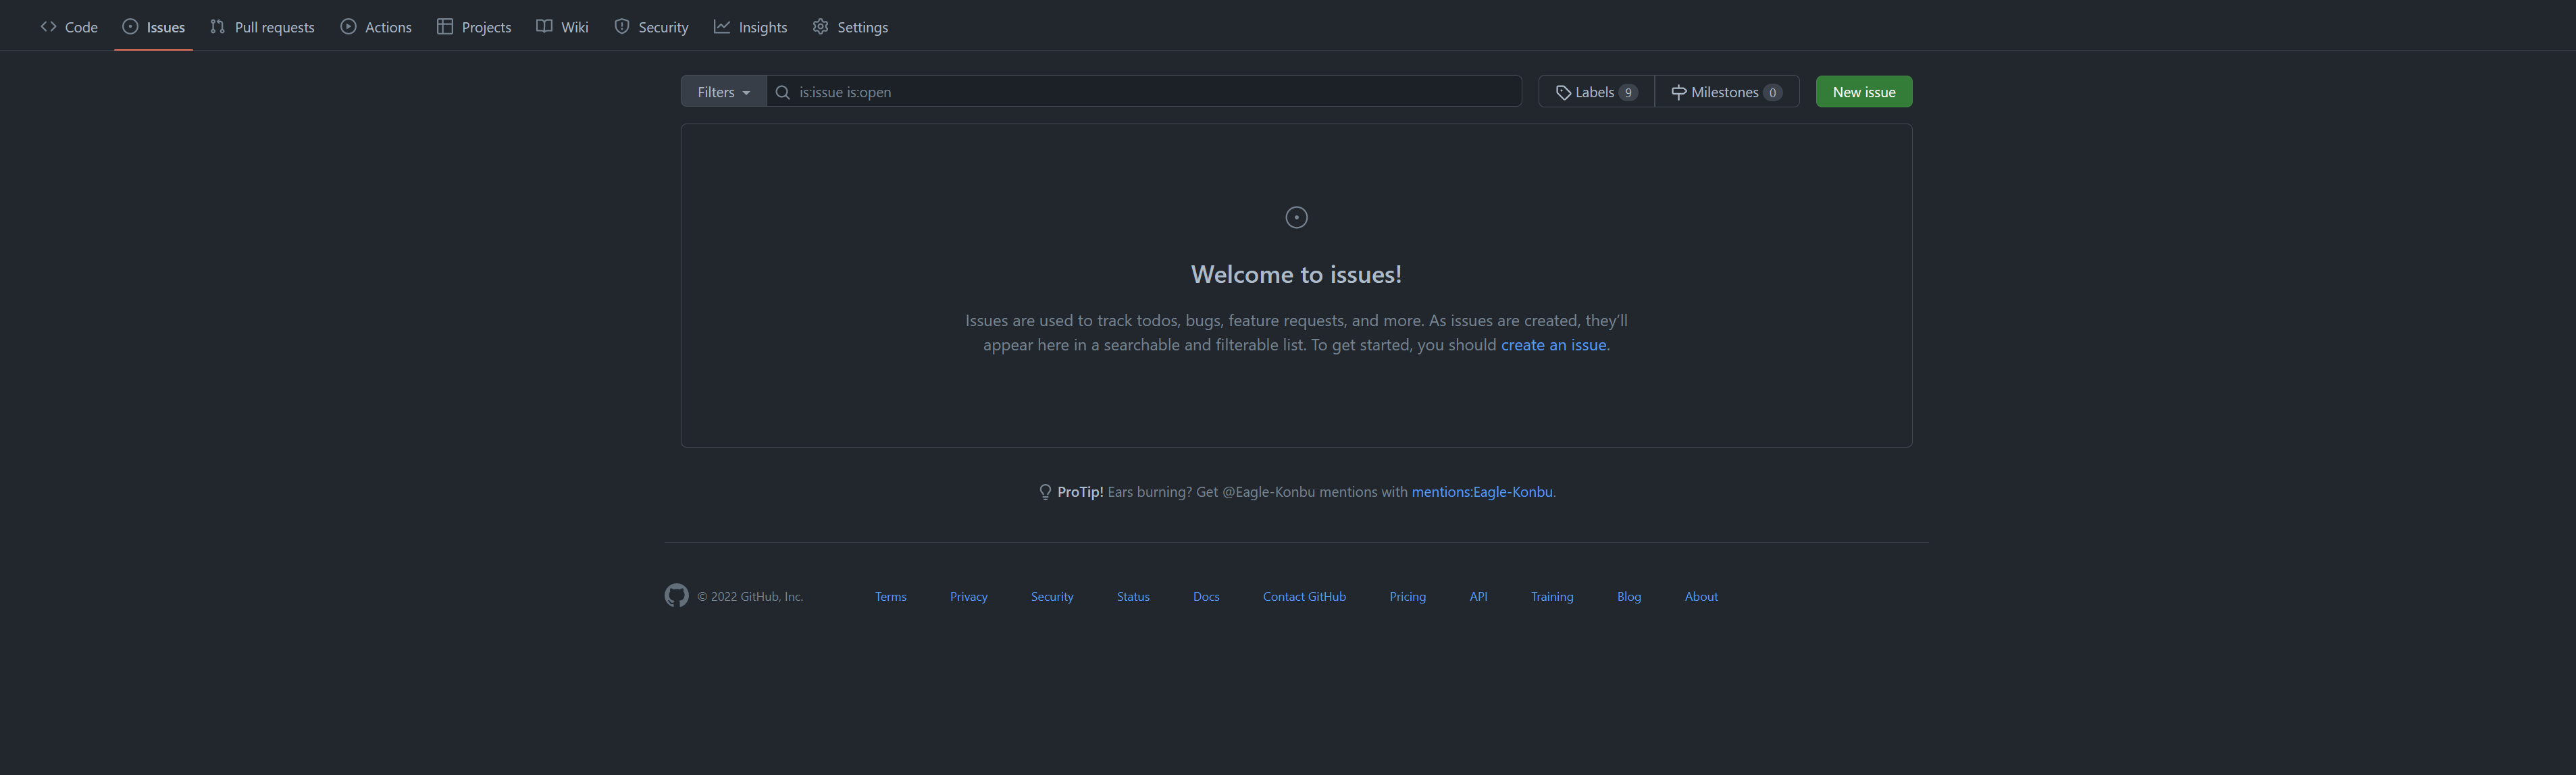This screenshot has width=2576, height=775.
Task: Click the Settings gear icon
Action: click(x=820, y=27)
